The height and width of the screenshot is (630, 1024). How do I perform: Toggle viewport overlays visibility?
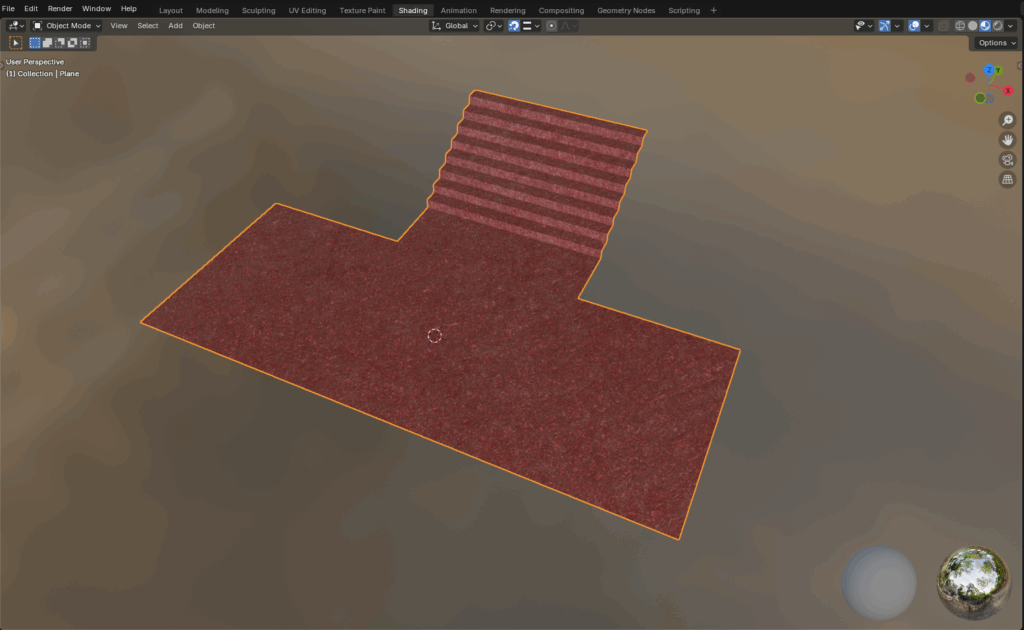(x=914, y=26)
